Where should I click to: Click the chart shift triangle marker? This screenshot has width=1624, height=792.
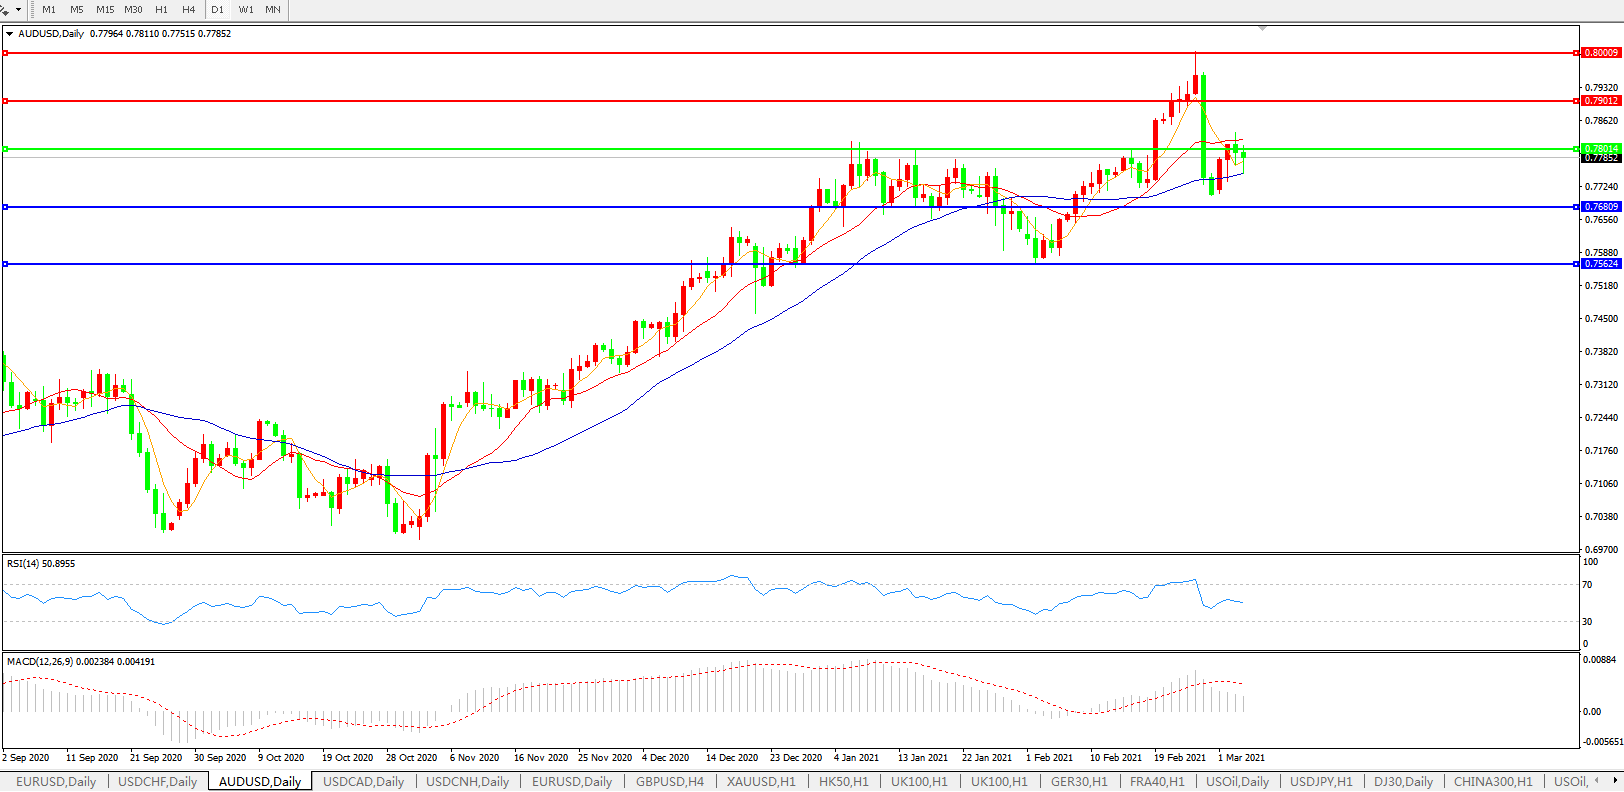pyautogui.click(x=1263, y=28)
